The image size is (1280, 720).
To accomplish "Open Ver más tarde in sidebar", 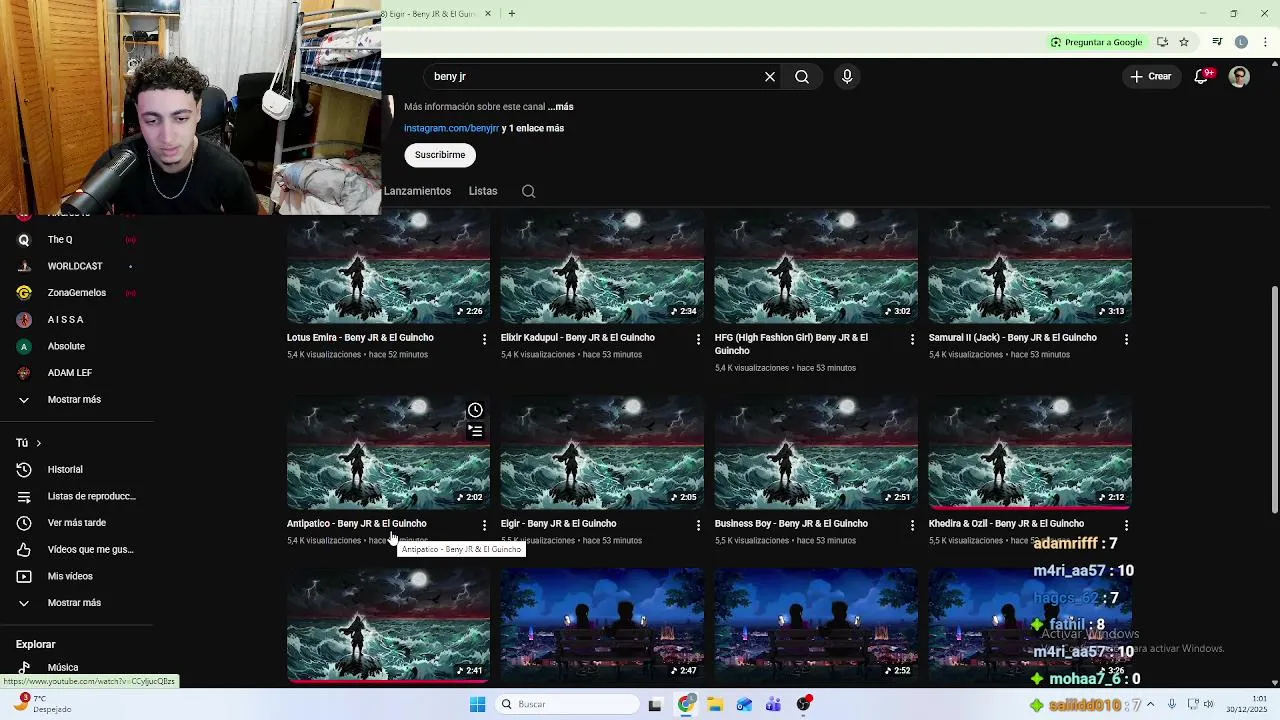I will click(76, 523).
